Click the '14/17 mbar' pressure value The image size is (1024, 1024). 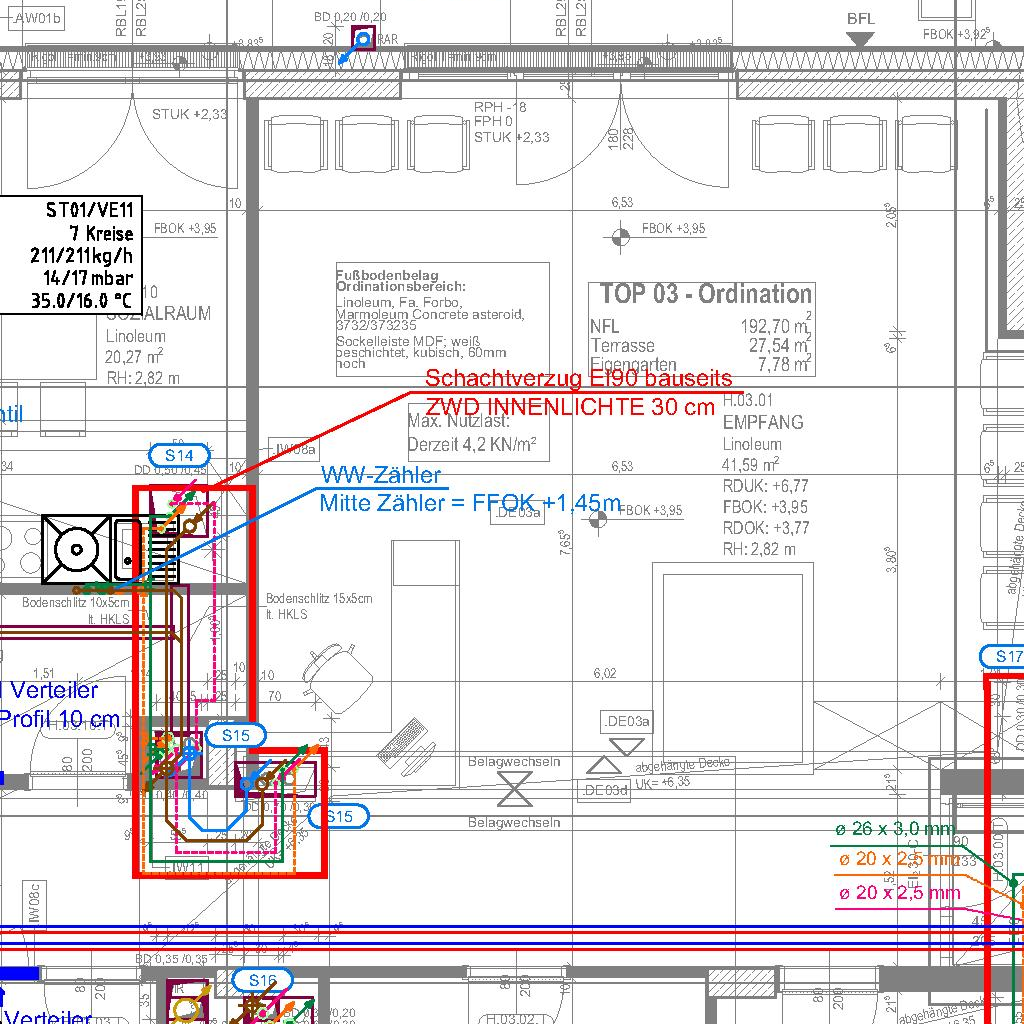[x=88, y=278]
